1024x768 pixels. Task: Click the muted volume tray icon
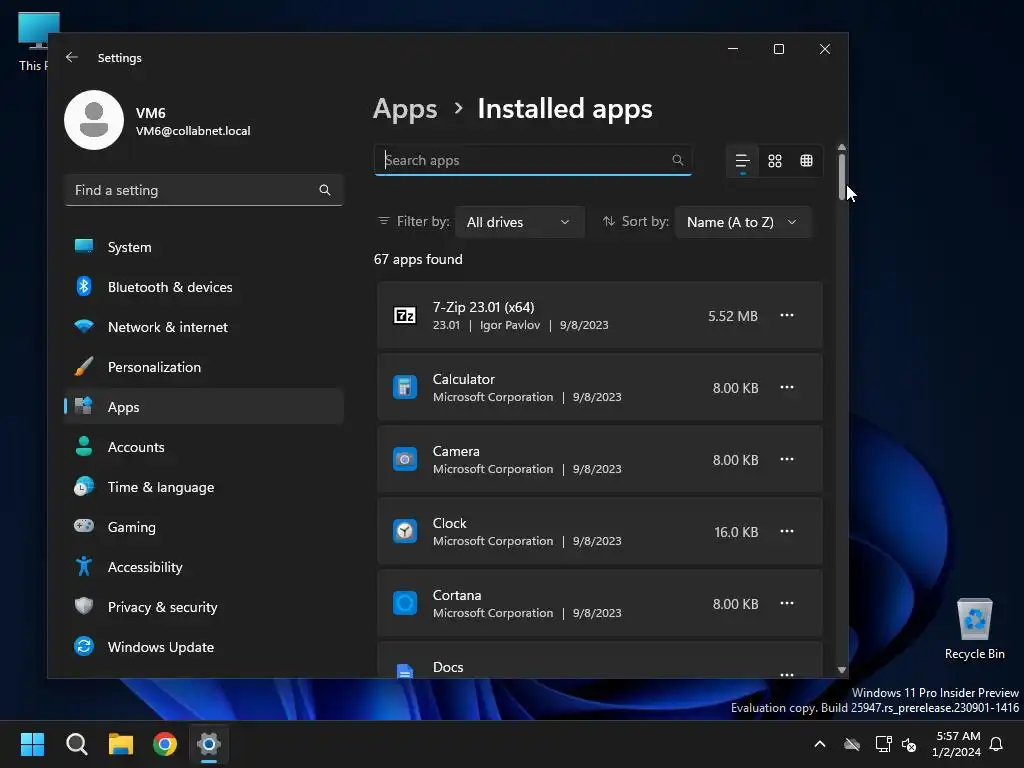[x=909, y=744]
